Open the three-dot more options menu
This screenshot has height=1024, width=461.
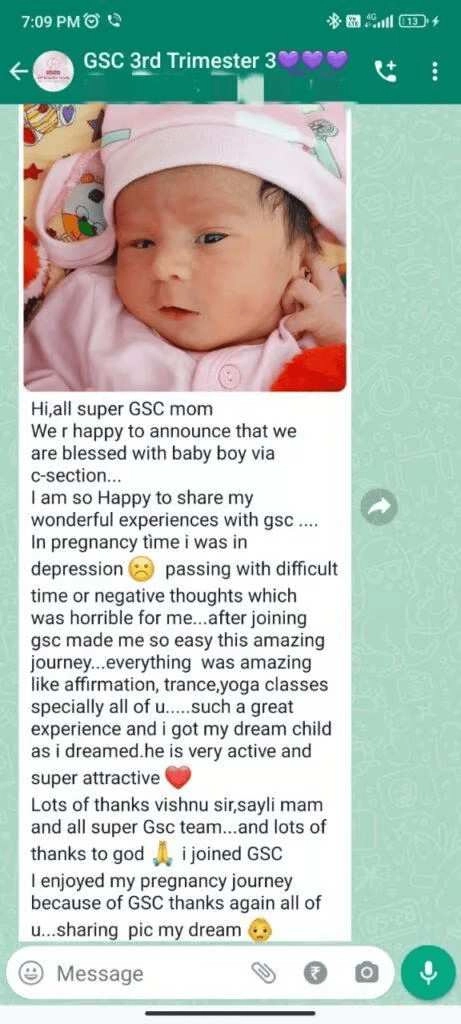[x=435, y=71]
